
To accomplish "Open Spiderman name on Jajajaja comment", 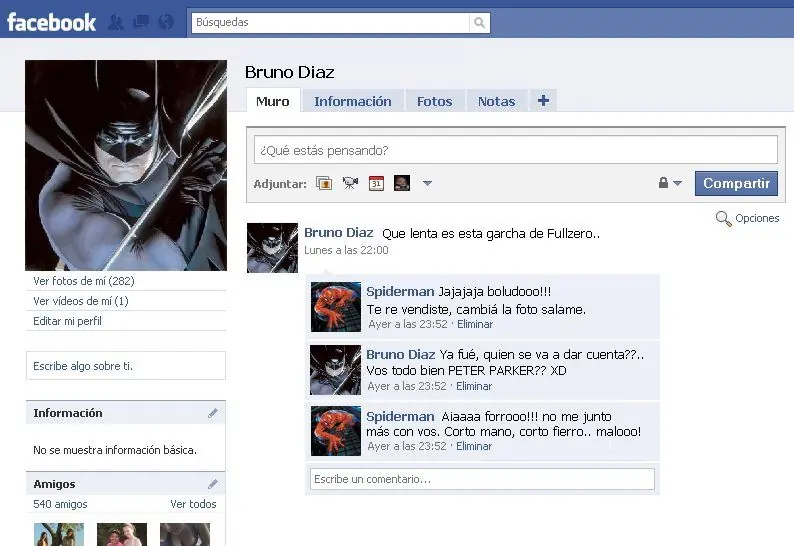I will [x=400, y=291].
